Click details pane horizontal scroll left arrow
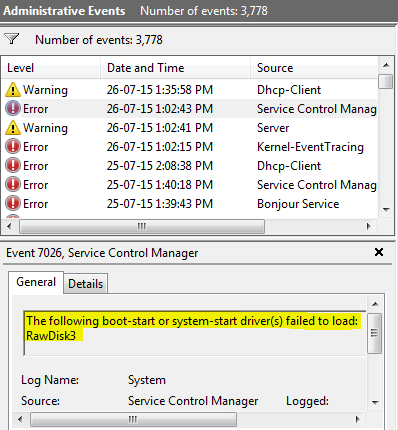 tap(20, 419)
